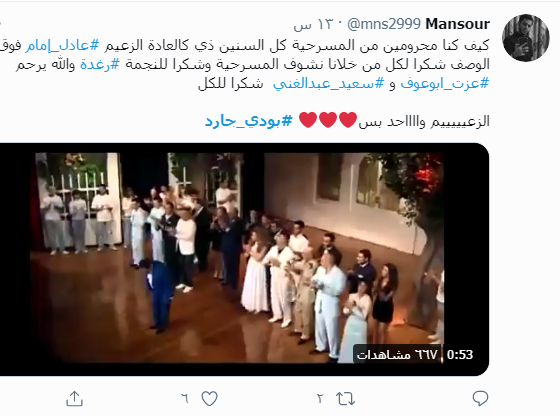560x416 pixels.
Task: Retweet this post using arrows icon
Action: pyautogui.click(x=345, y=399)
